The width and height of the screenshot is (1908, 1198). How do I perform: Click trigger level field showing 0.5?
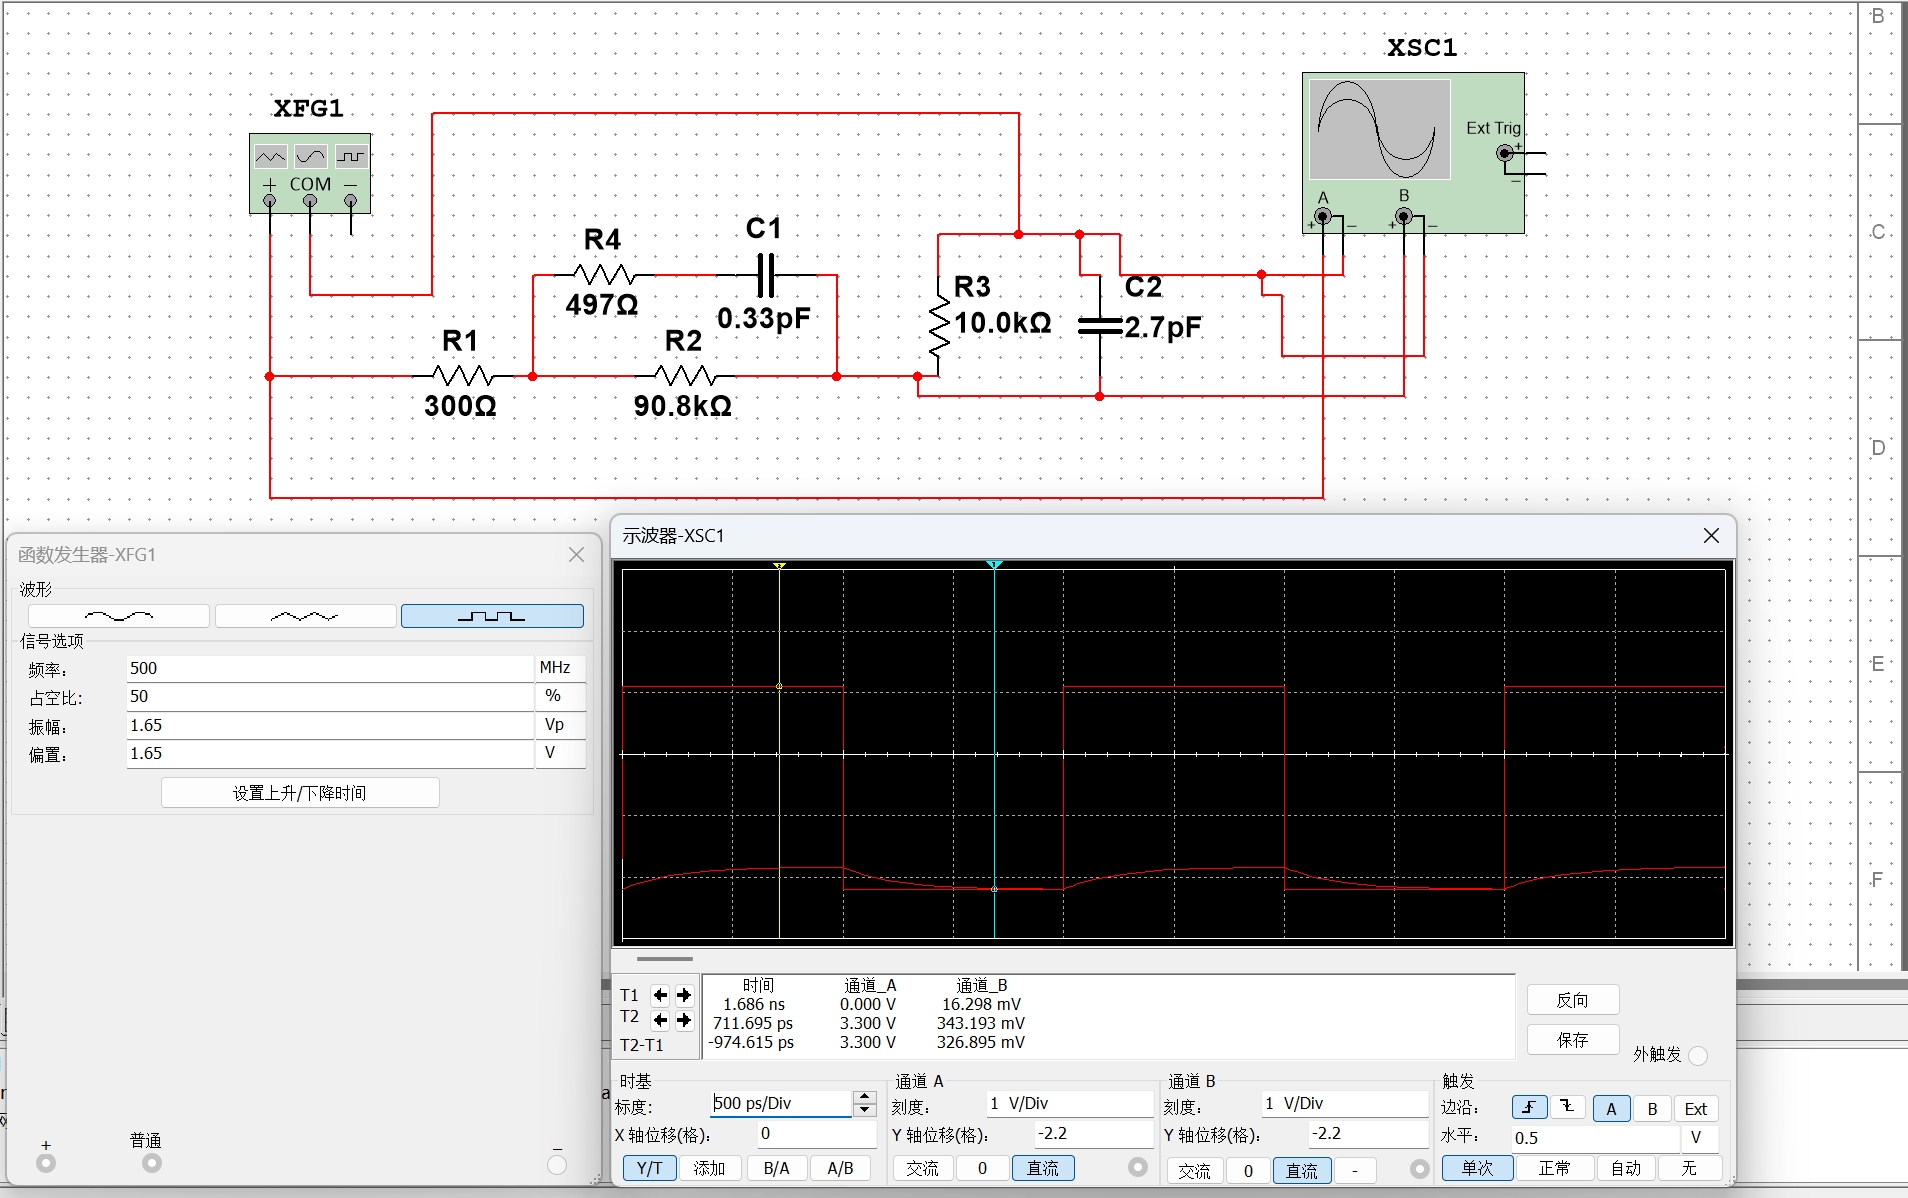click(1595, 1138)
